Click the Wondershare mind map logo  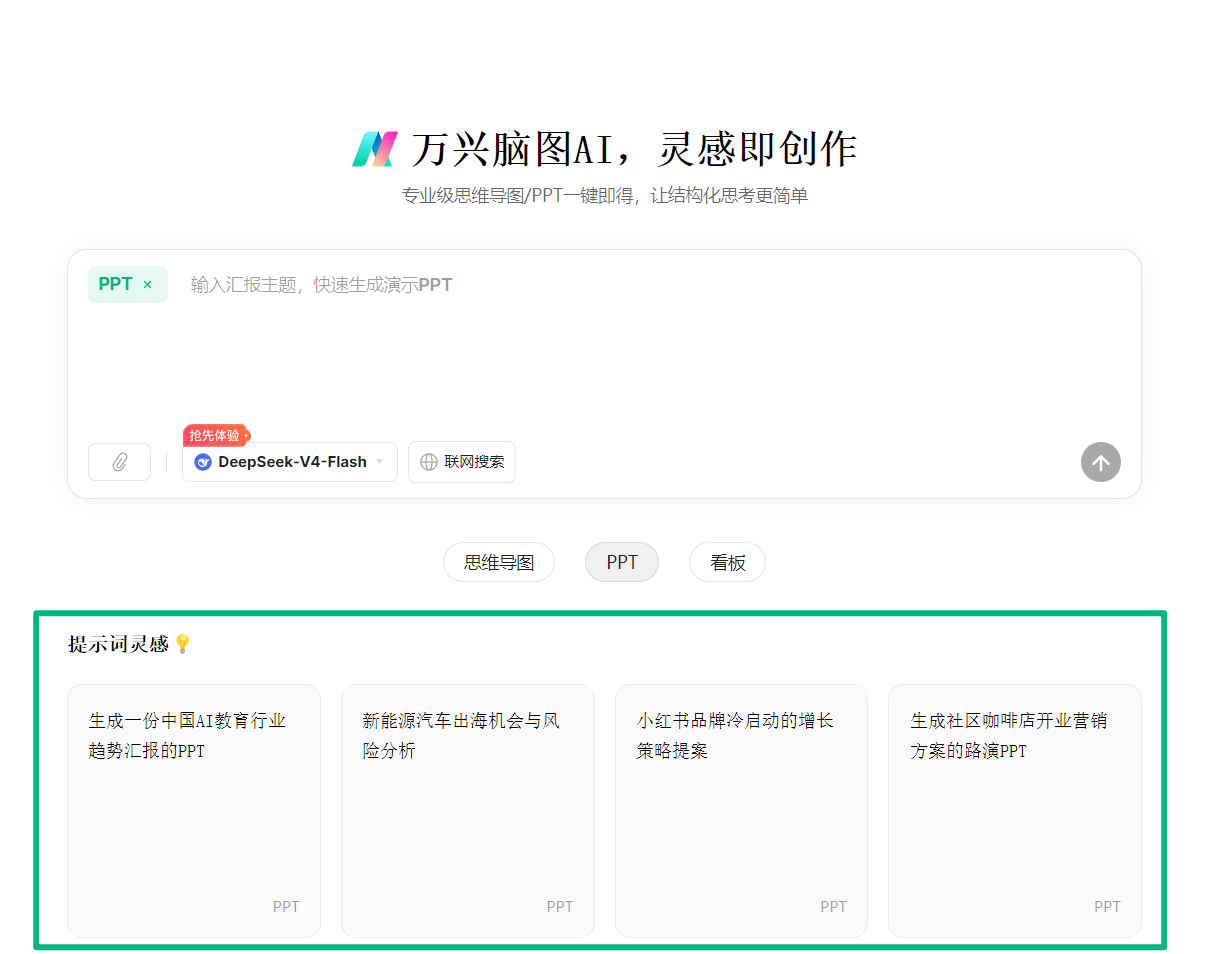(375, 149)
